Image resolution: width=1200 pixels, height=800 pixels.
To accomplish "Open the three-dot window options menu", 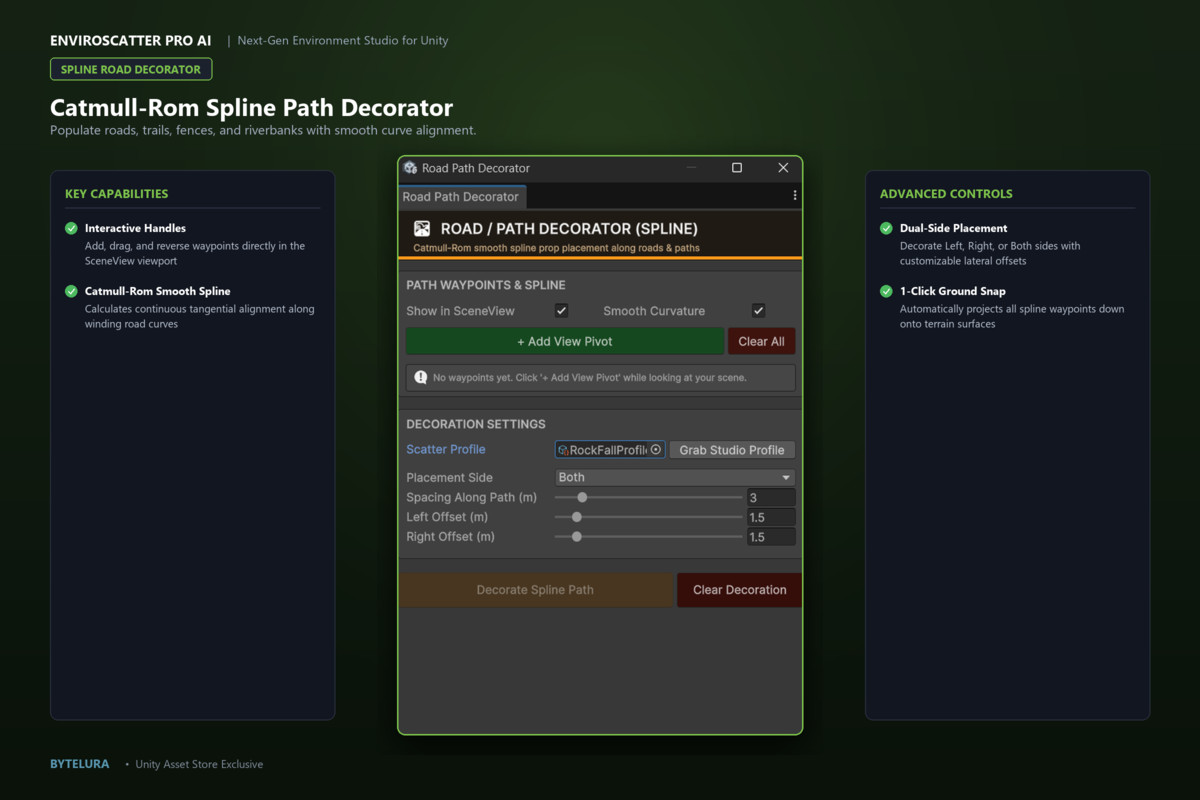I will tap(795, 196).
